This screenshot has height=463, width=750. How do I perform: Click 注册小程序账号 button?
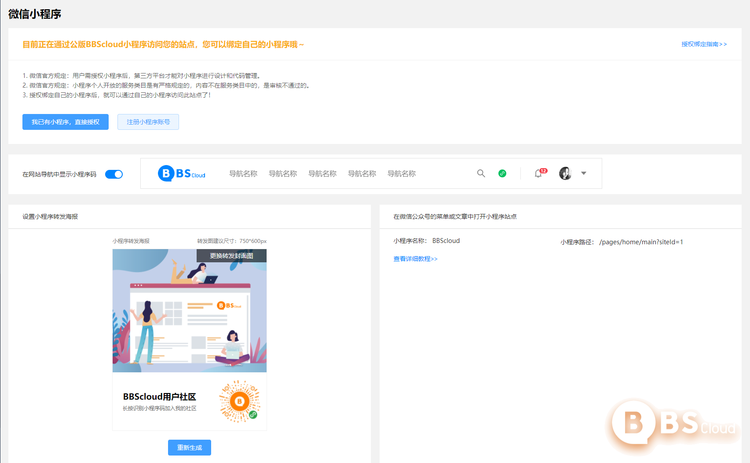[x=148, y=122]
